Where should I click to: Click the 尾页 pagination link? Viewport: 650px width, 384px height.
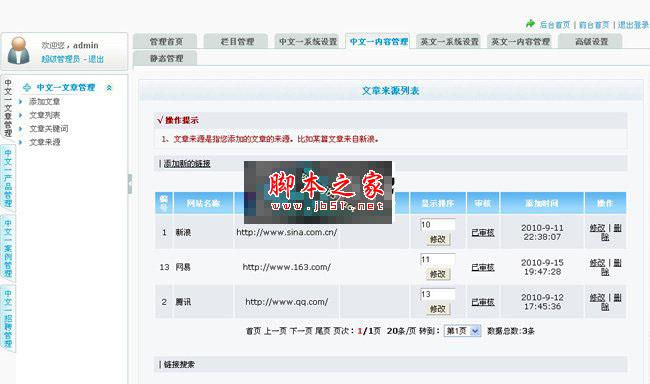point(323,331)
